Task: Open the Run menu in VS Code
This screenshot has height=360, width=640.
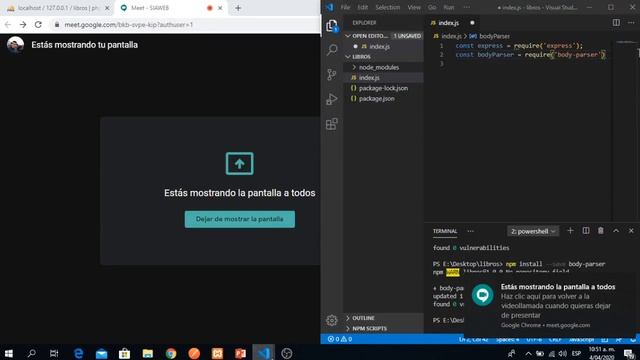Action: pos(449,7)
